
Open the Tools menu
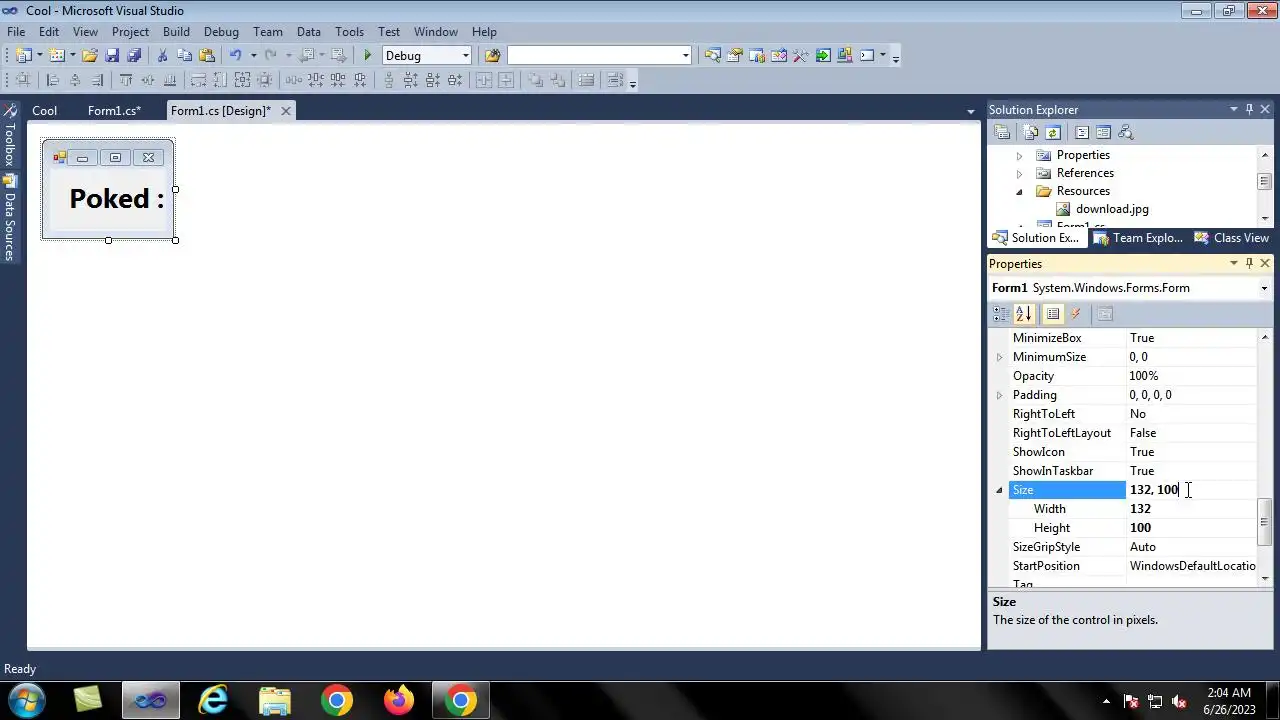[x=349, y=32]
